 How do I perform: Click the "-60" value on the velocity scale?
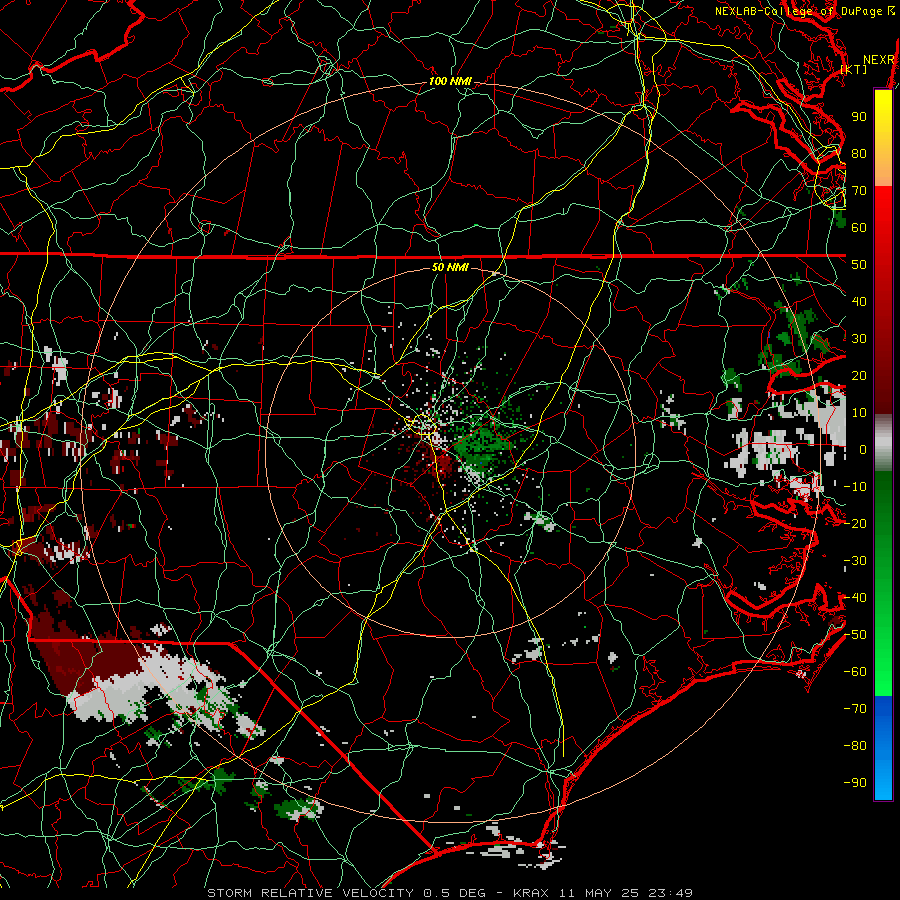(x=855, y=672)
